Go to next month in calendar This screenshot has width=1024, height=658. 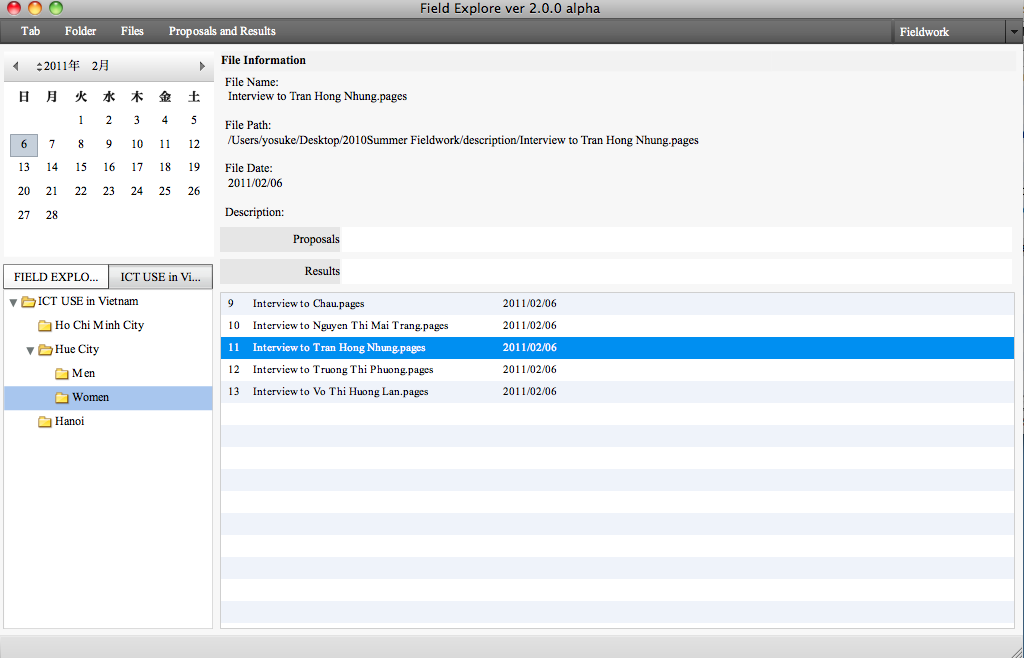(202, 66)
